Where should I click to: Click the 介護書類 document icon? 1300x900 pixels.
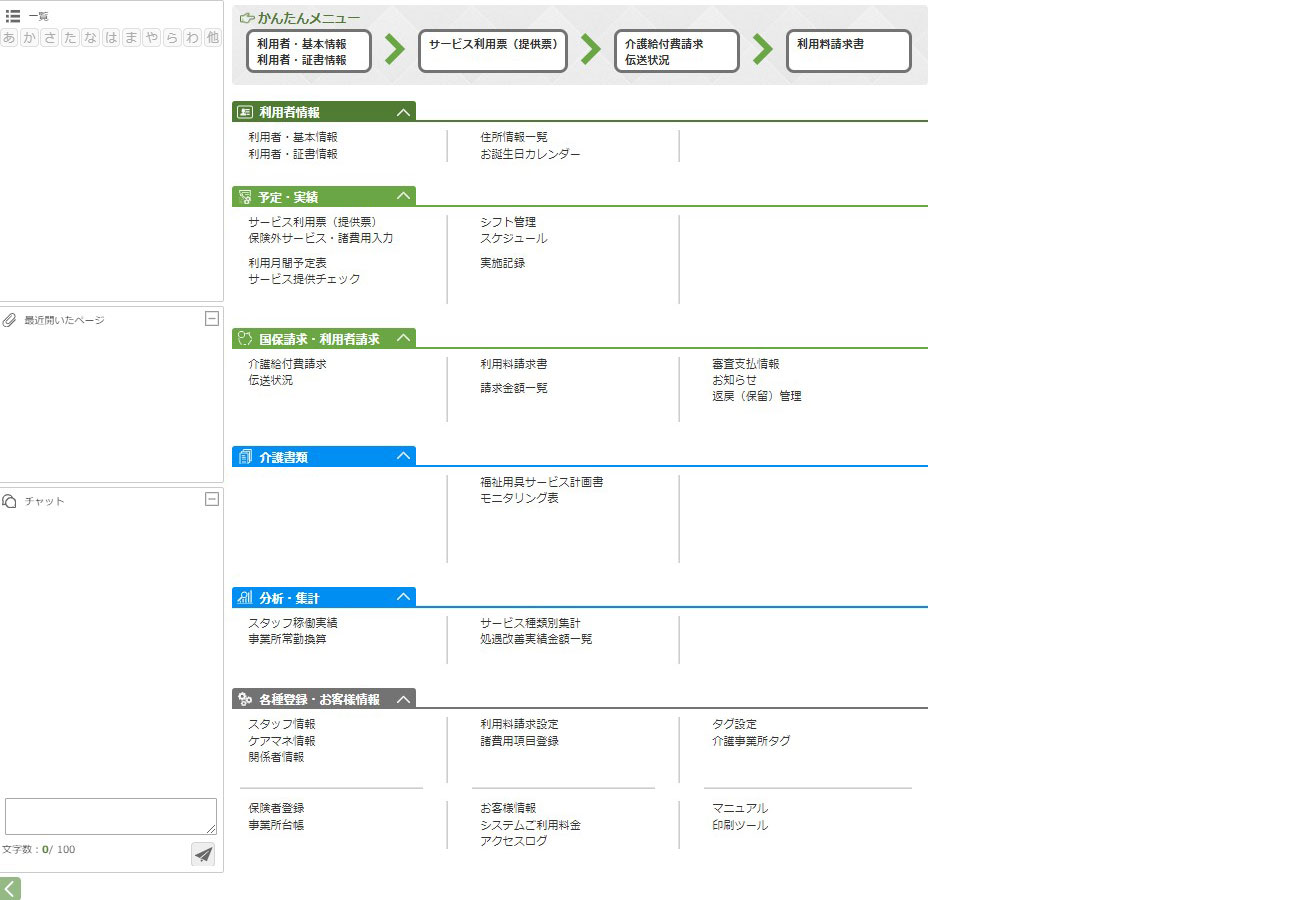click(x=245, y=457)
